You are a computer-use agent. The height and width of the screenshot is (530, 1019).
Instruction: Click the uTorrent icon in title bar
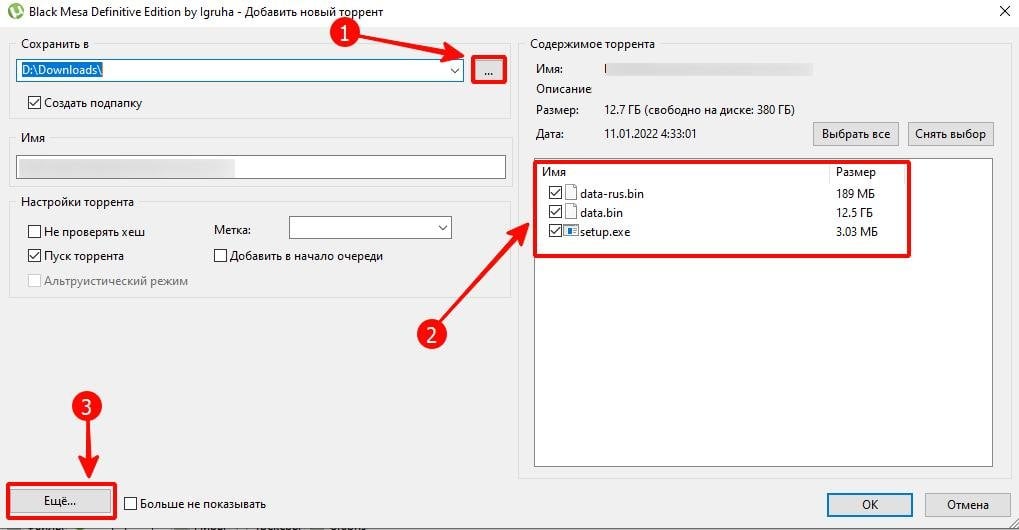[15, 11]
